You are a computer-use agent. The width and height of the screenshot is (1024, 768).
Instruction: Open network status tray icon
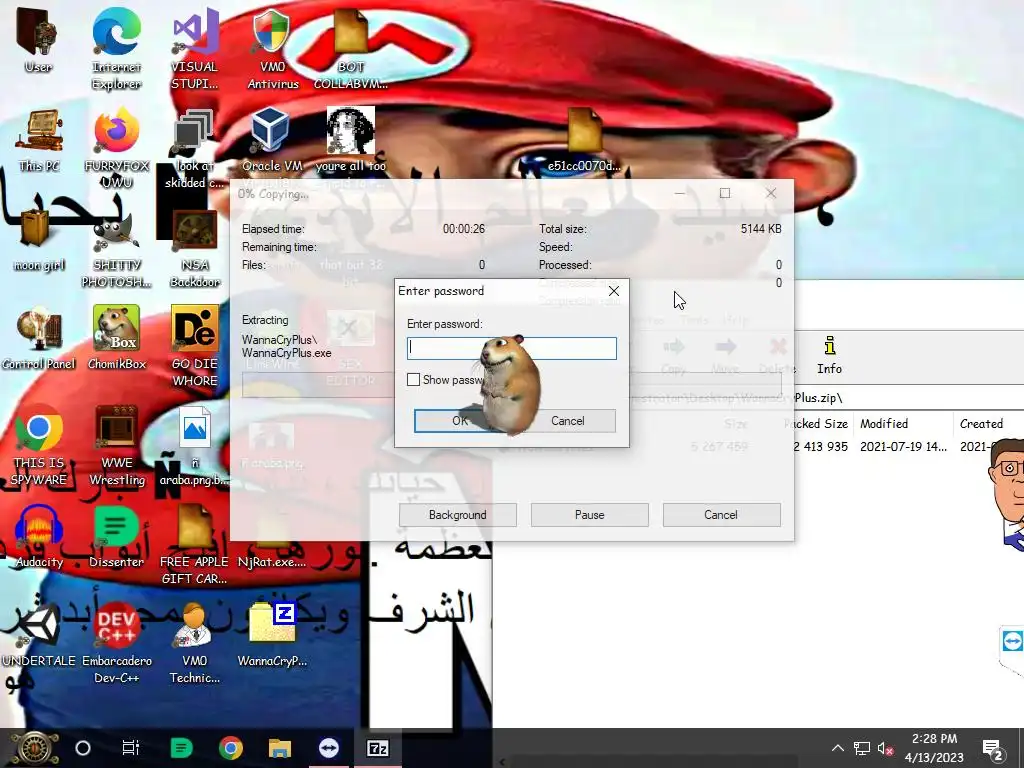point(862,748)
